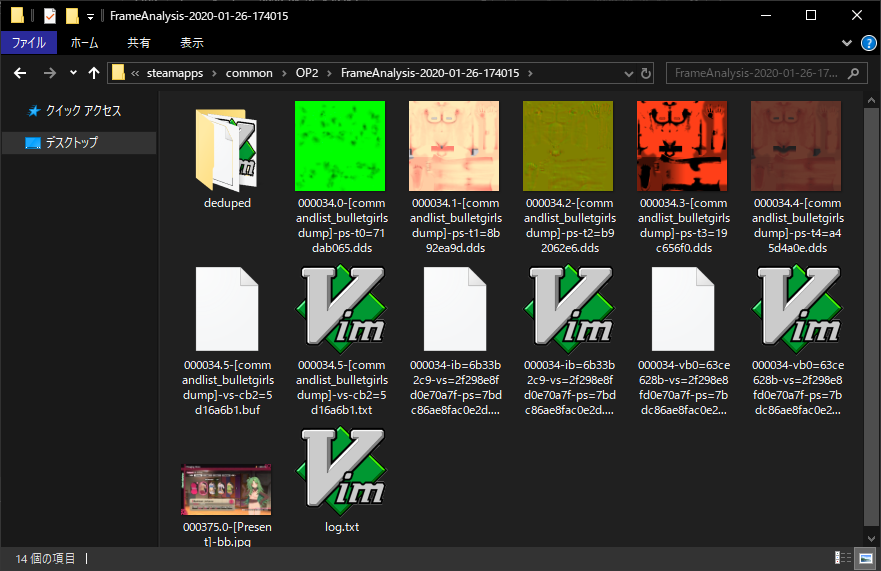
Task: Expand the chevron after common breadcrumb
Action: (x=284, y=74)
